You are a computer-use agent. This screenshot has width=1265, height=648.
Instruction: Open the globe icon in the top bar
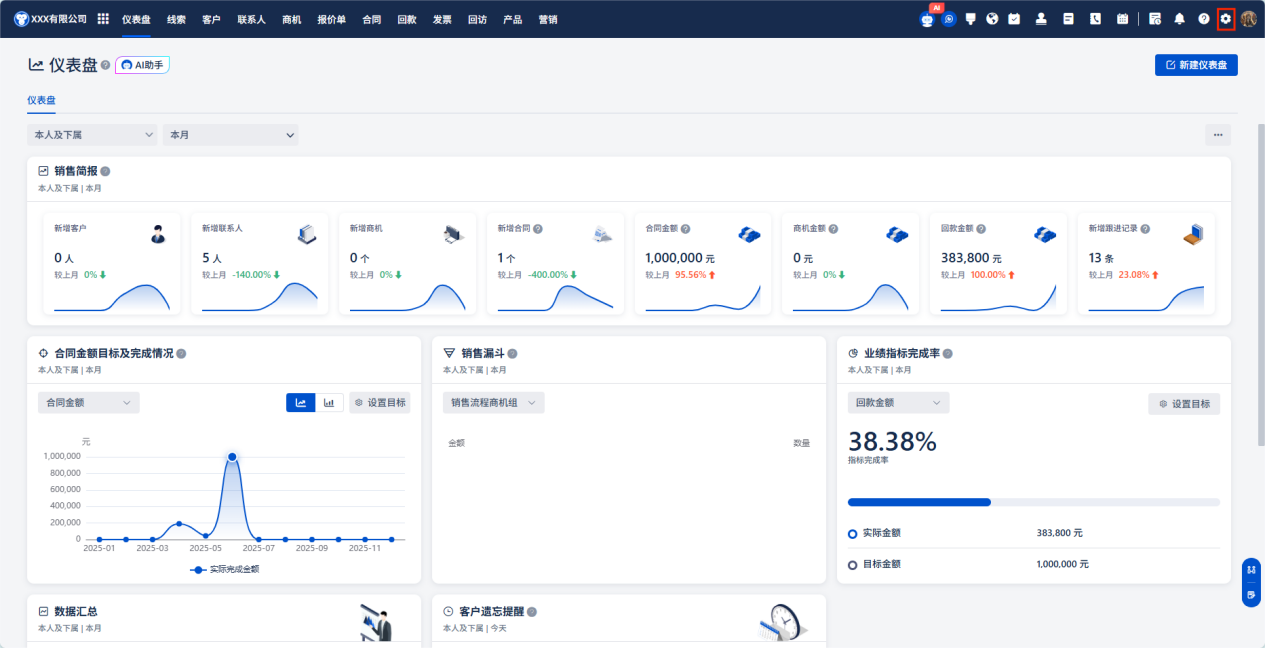pos(992,19)
